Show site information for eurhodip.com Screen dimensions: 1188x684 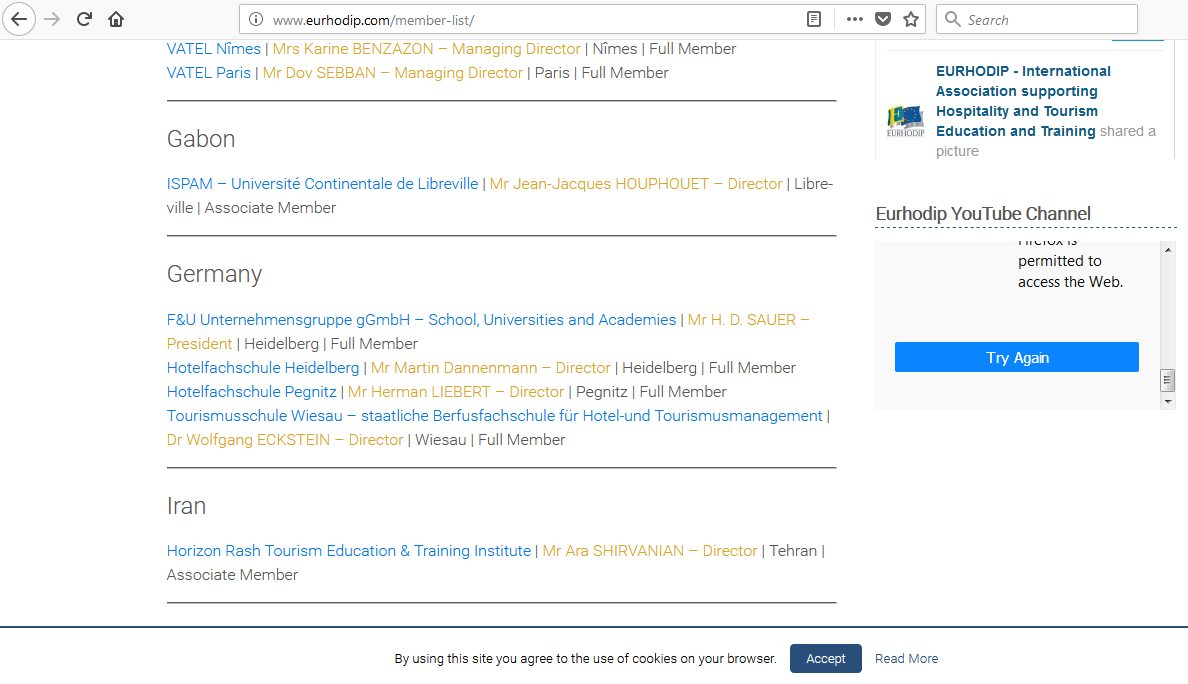256,20
